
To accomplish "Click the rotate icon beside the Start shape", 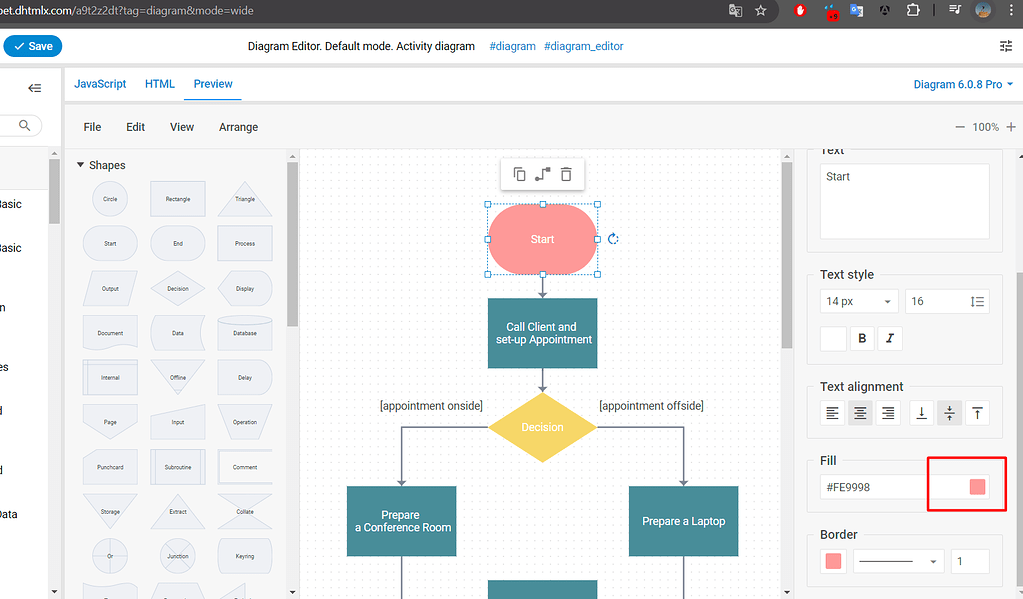I will click(x=613, y=238).
